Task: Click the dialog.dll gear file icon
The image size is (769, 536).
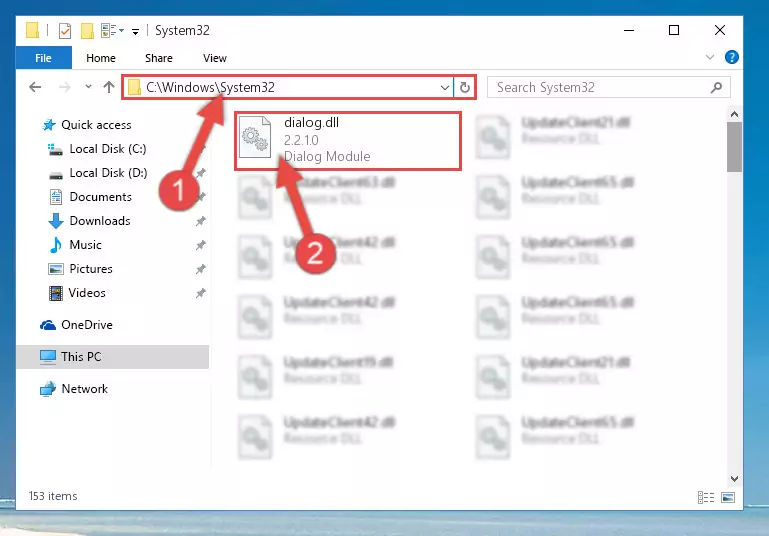Action: click(255, 137)
